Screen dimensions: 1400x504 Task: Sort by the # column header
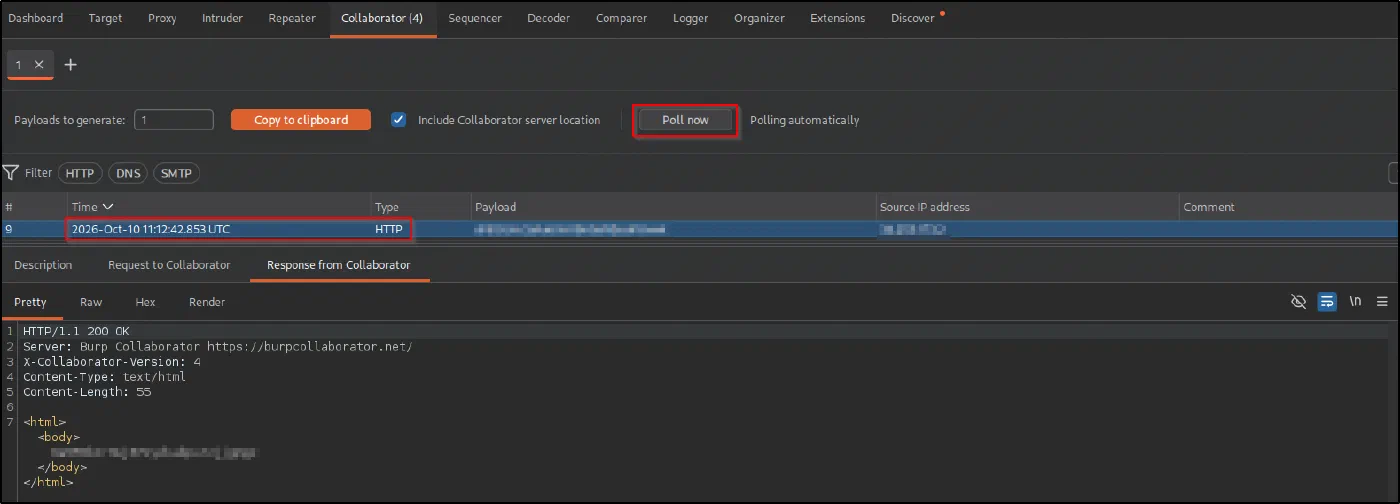pos(33,207)
